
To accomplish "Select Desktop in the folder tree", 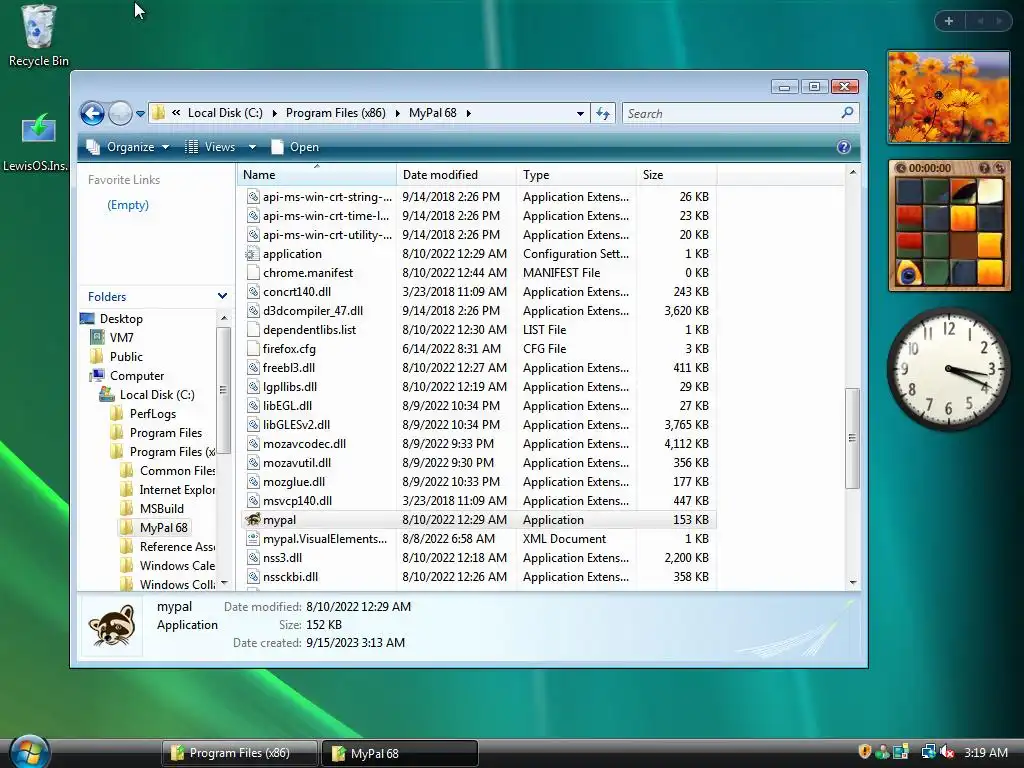I will pos(121,319).
